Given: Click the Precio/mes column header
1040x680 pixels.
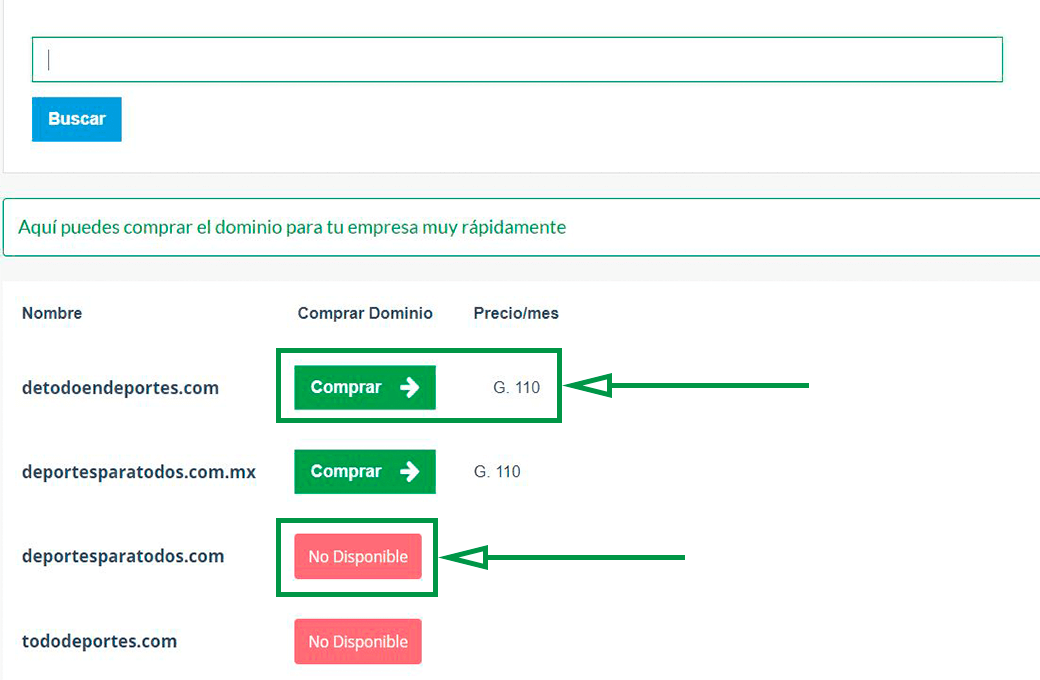Looking at the screenshot, I should [x=516, y=313].
